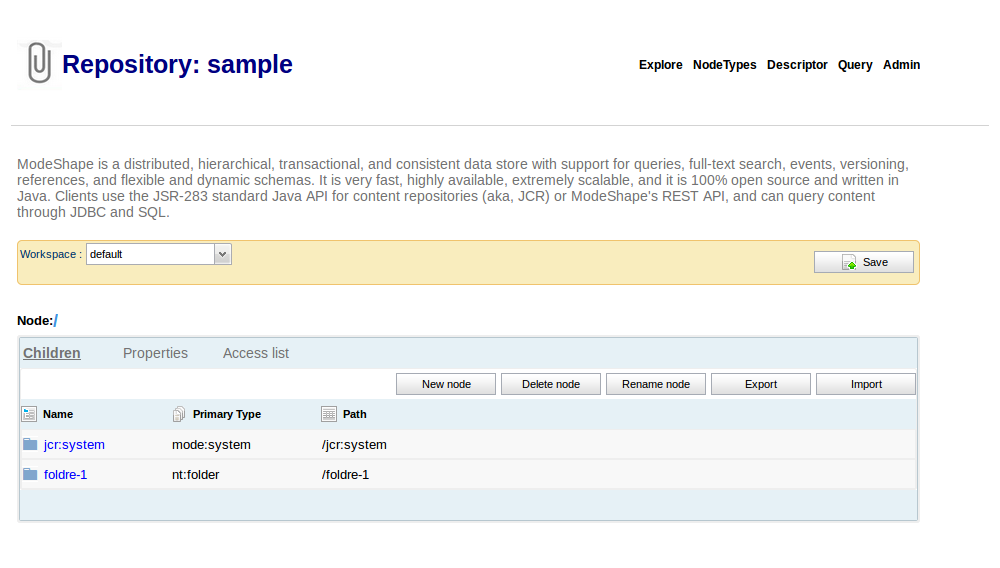Image resolution: width=1000 pixels, height=568 pixels.
Task: Click the Primary Type column icon
Action: tap(179, 414)
